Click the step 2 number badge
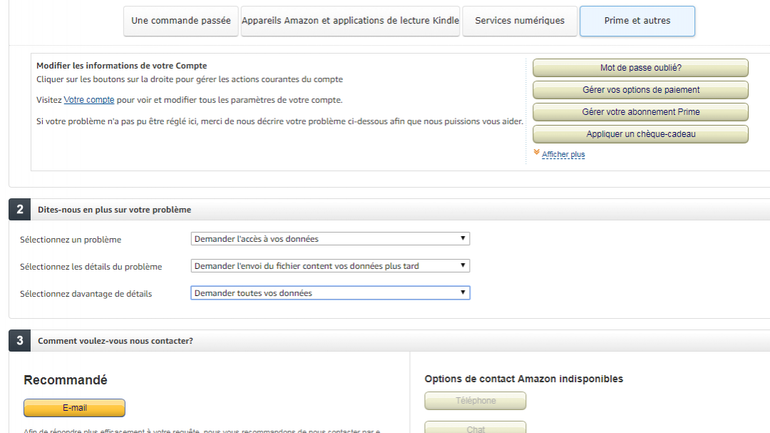 tap(18, 209)
